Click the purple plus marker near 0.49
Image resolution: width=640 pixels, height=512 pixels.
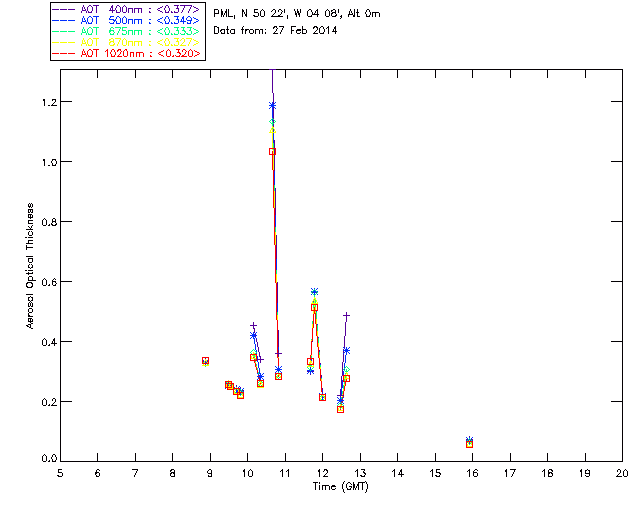[x=347, y=316]
